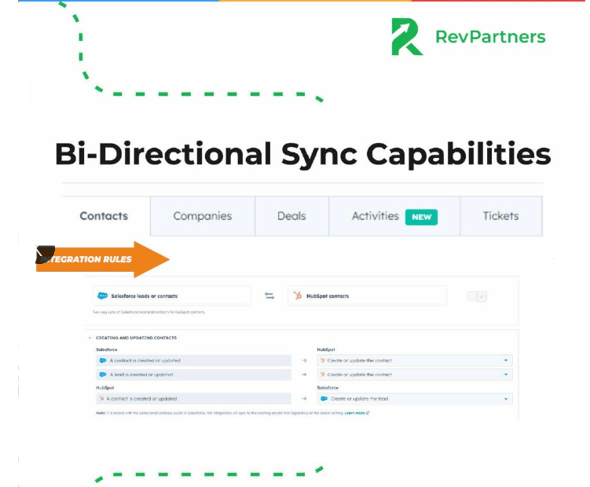Click HubSpot icon in first 'Create or update the contact' dropdown
590x487 pixels.
pos(322,361)
